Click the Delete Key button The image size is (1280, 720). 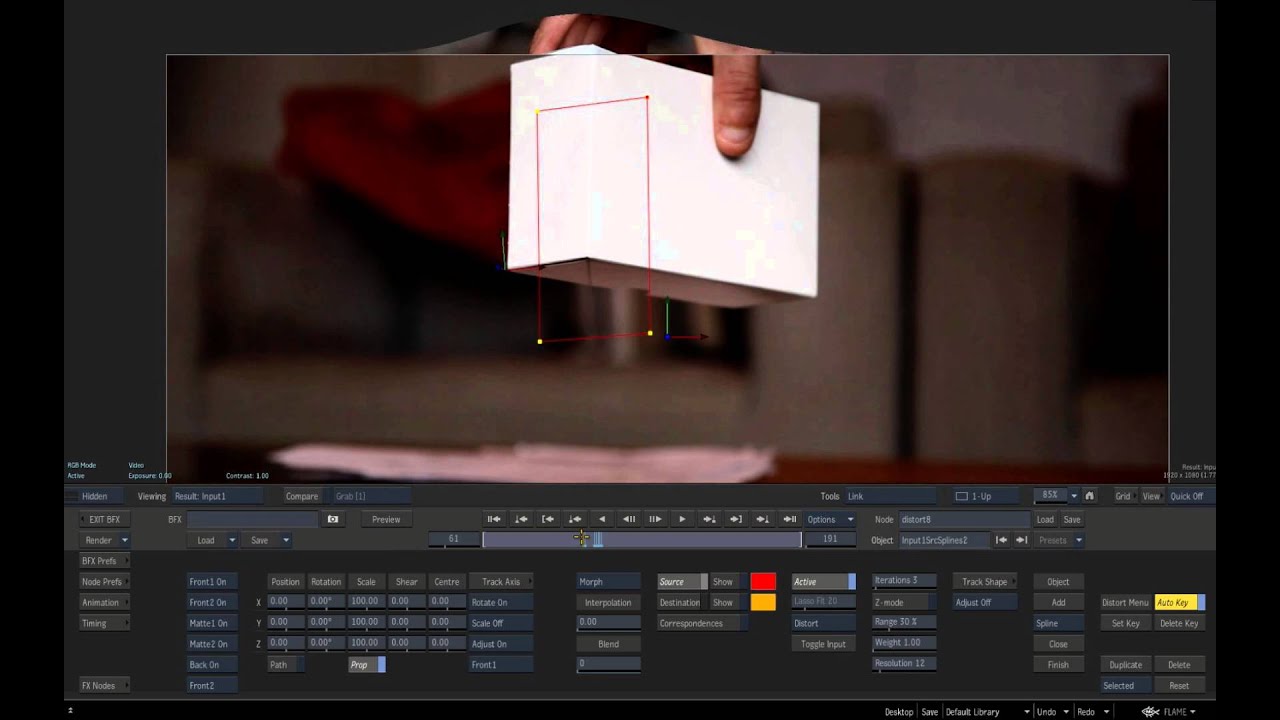pyautogui.click(x=1179, y=623)
